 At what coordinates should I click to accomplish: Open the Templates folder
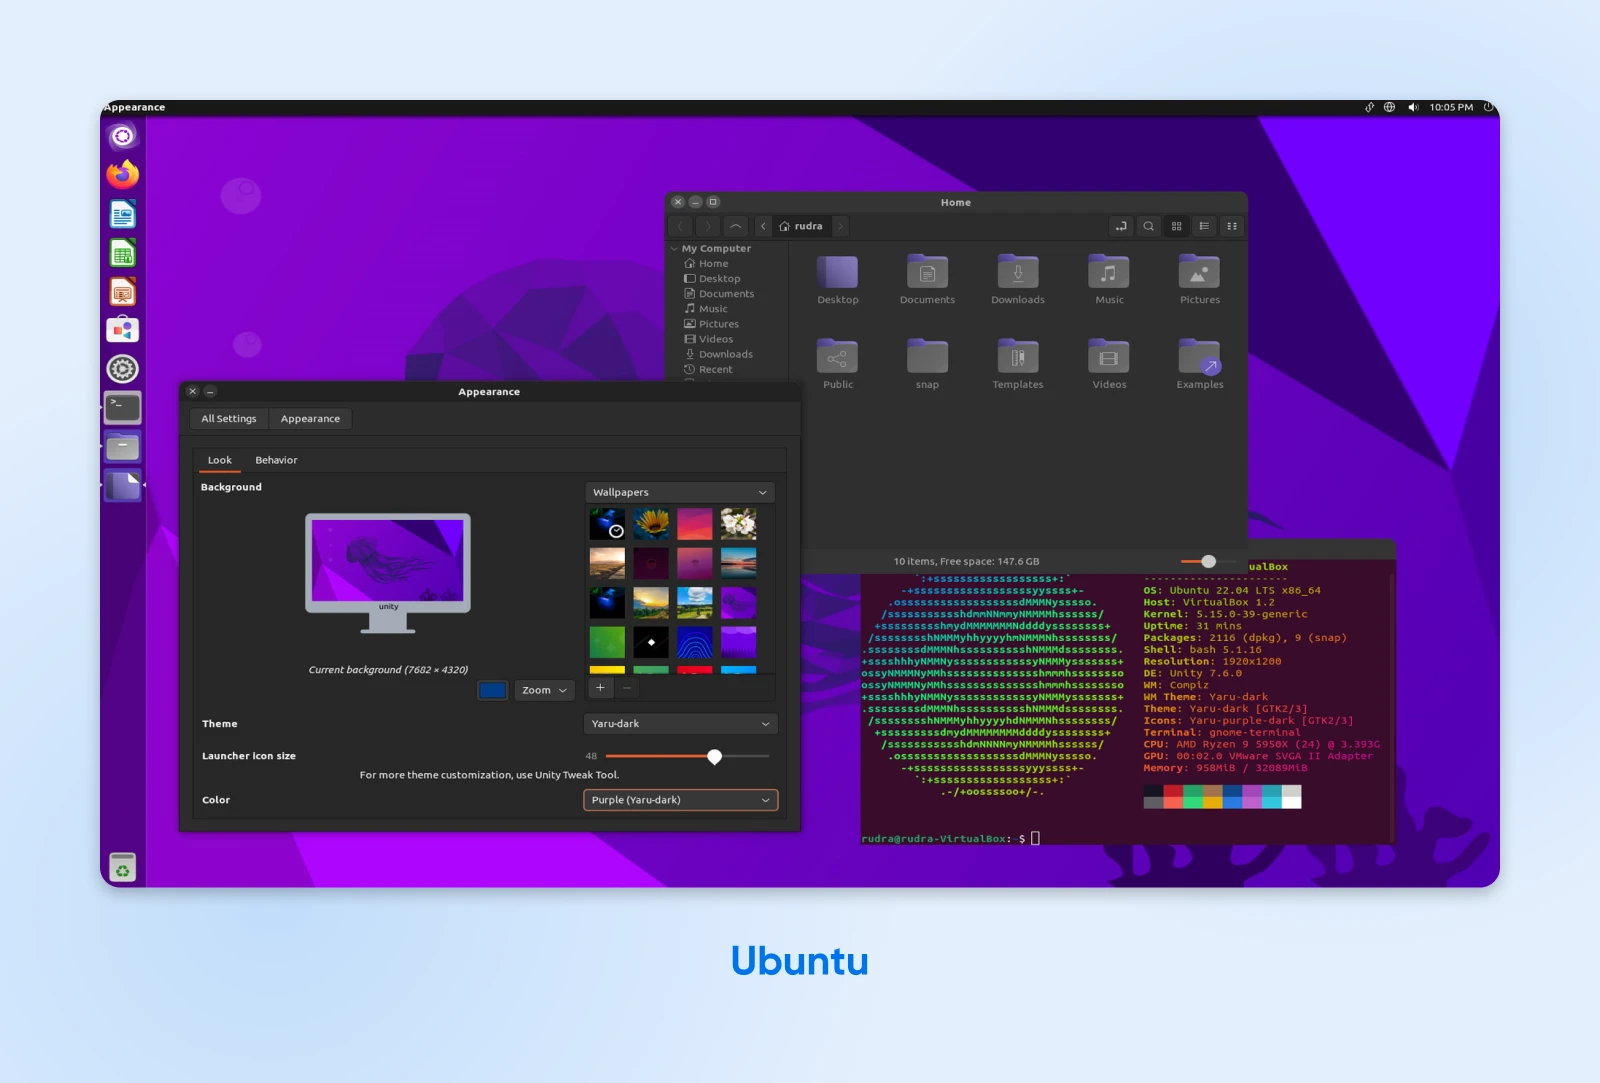pyautogui.click(x=1018, y=364)
